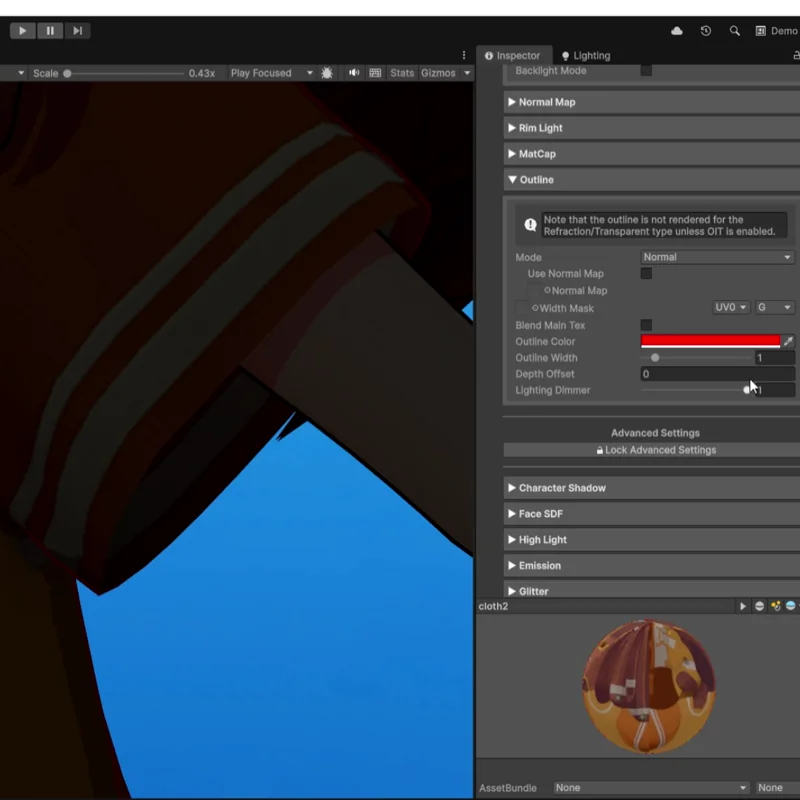
Task: Click the eyedropper next to Outline Color
Action: [x=788, y=341]
